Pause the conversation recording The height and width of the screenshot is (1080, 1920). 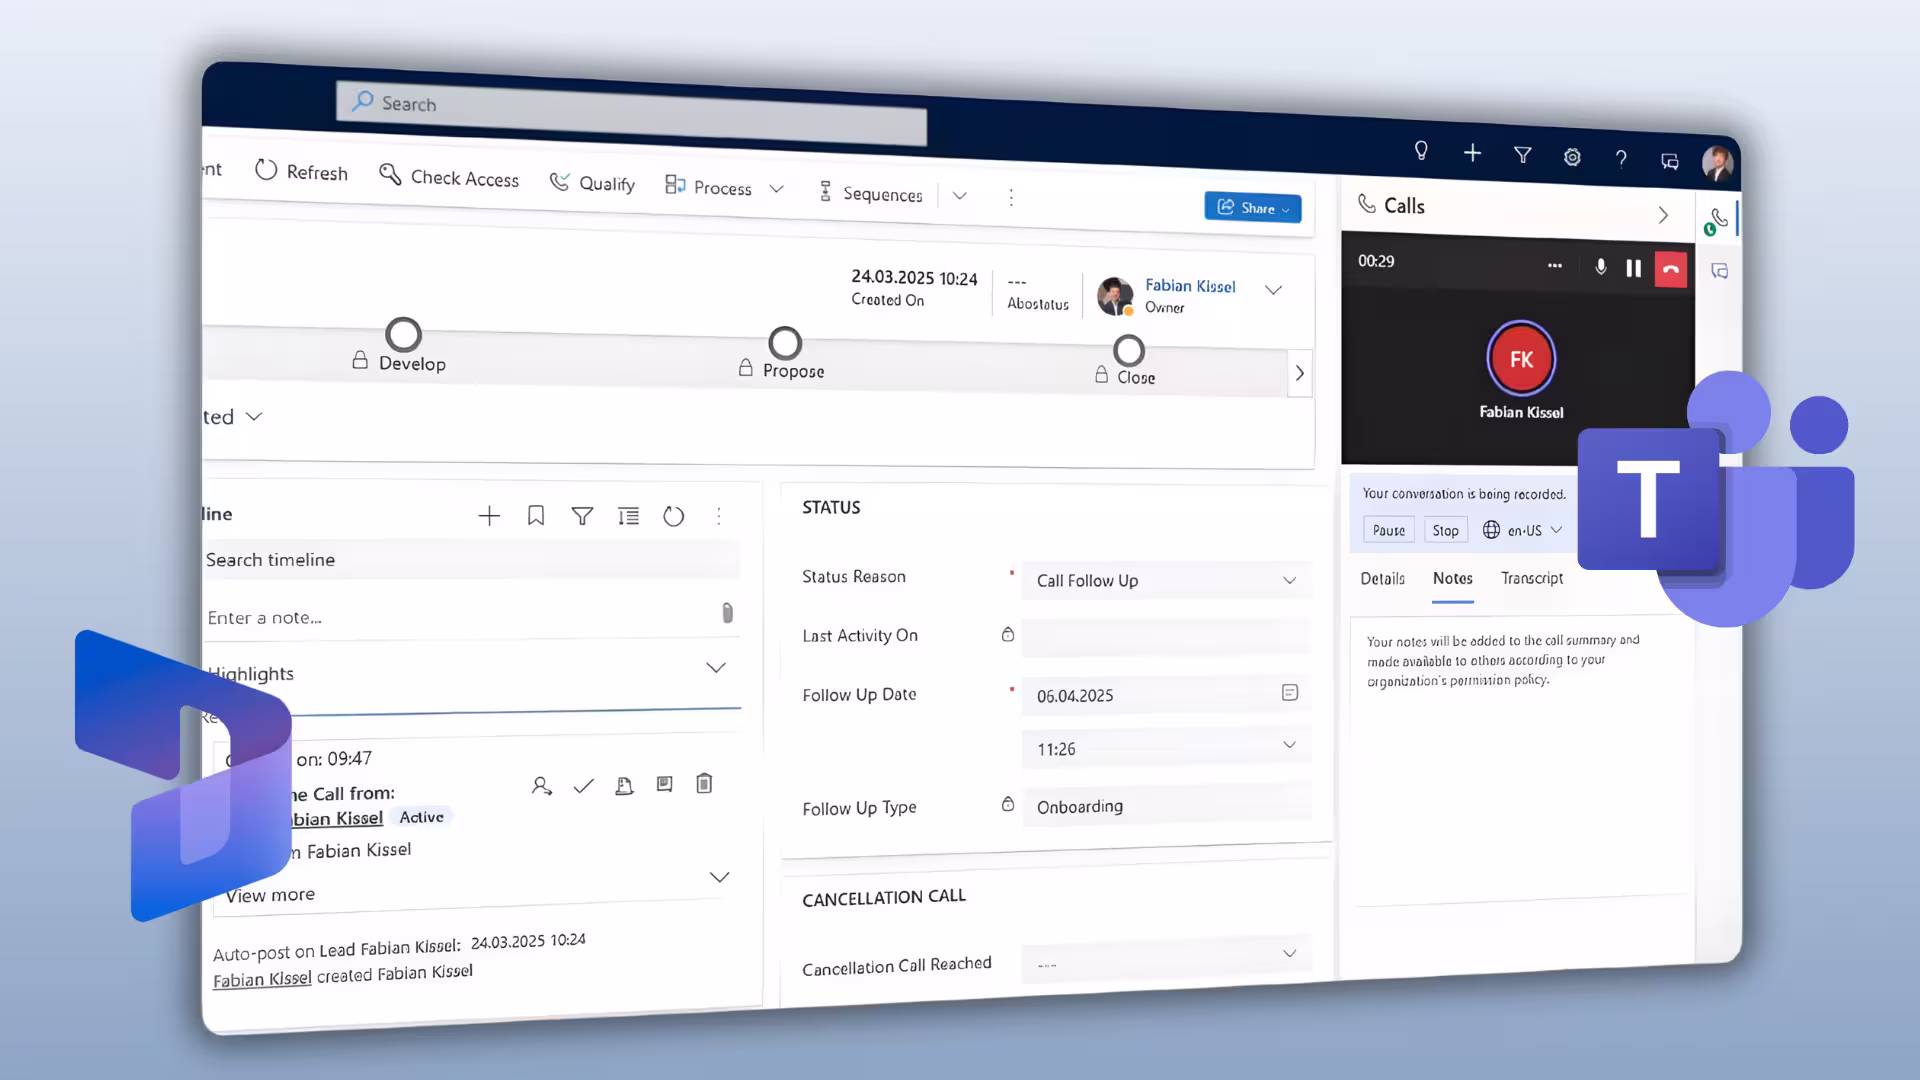pos(1389,530)
